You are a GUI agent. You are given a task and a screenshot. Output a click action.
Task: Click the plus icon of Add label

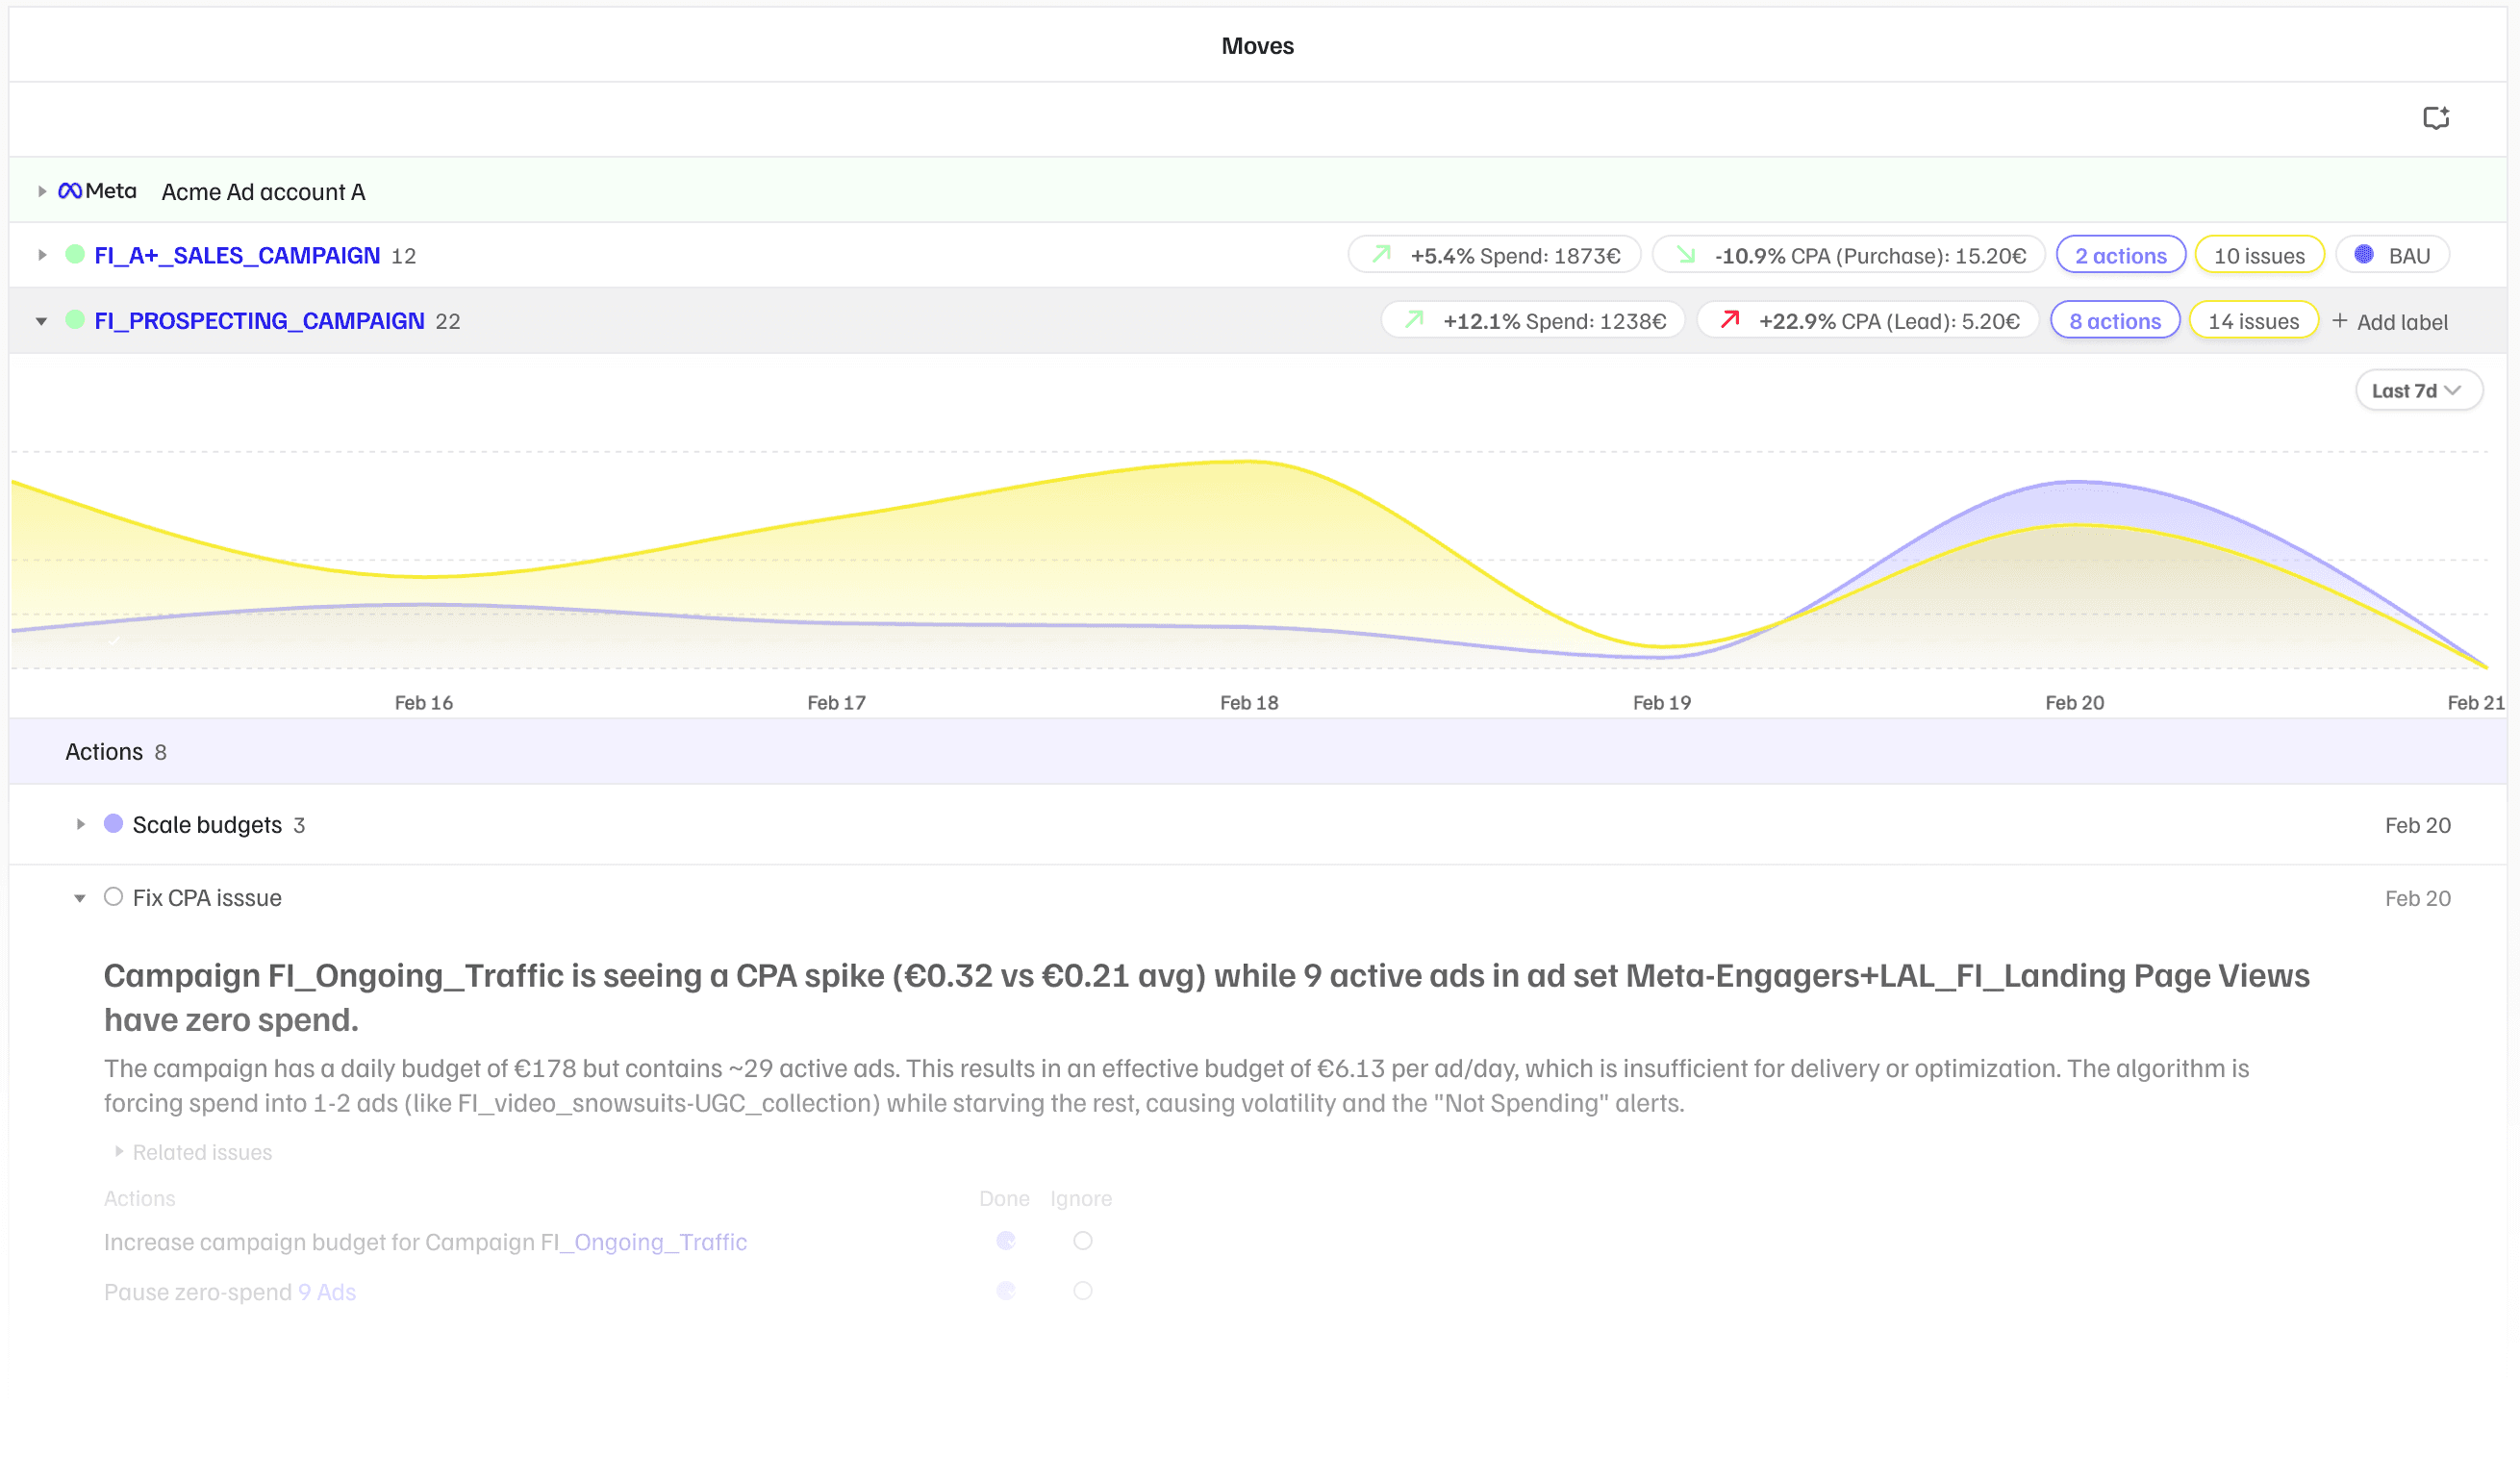pyautogui.click(x=2339, y=321)
